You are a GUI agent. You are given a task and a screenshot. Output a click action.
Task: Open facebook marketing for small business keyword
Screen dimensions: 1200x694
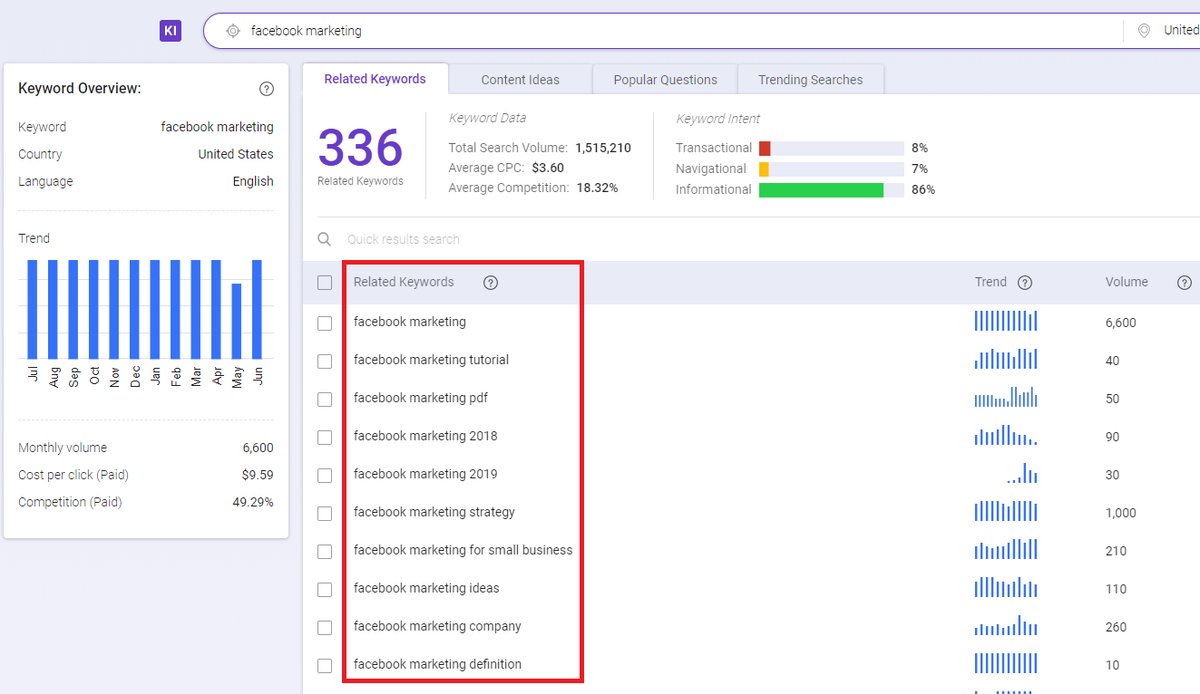click(x=463, y=550)
